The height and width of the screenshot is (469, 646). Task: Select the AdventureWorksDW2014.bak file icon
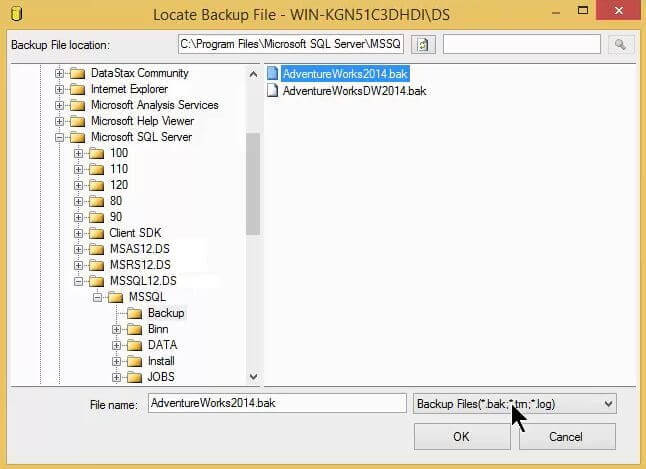pyautogui.click(x=272, y=90)
